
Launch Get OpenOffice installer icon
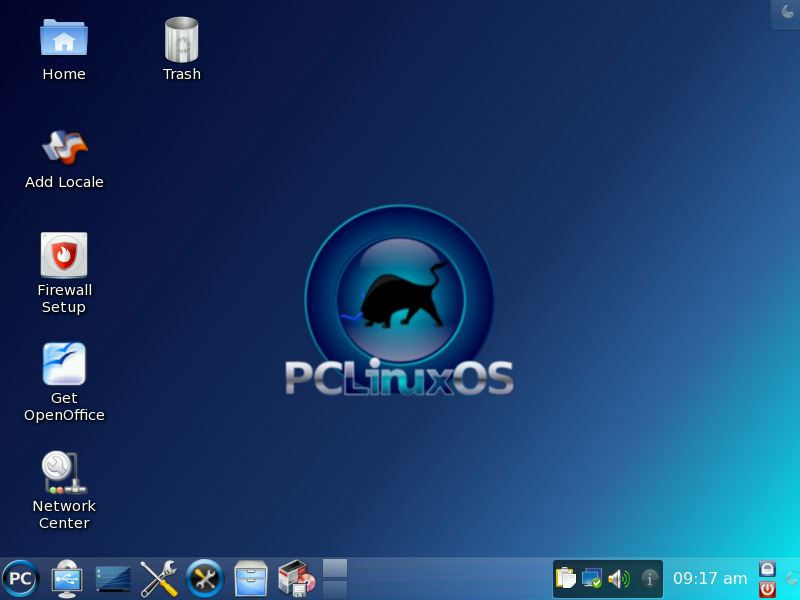click(x=64, y=364)
